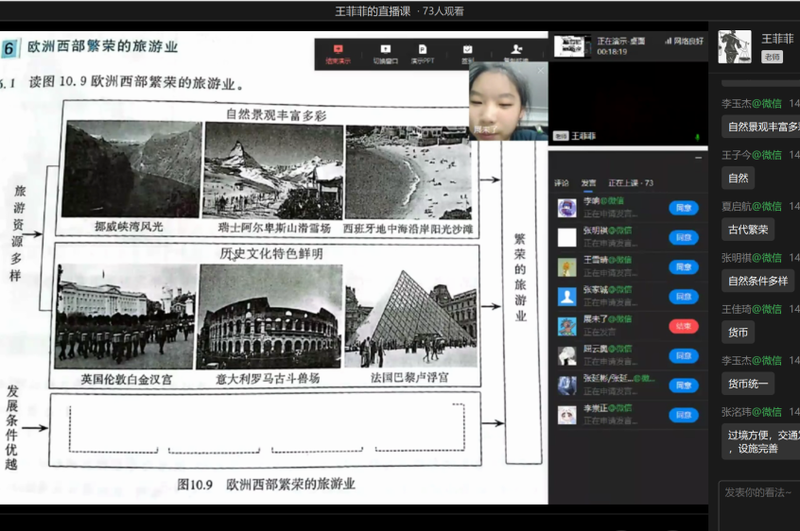Close the student webcam overlay

pyautogui.click(x=541, y=70)
